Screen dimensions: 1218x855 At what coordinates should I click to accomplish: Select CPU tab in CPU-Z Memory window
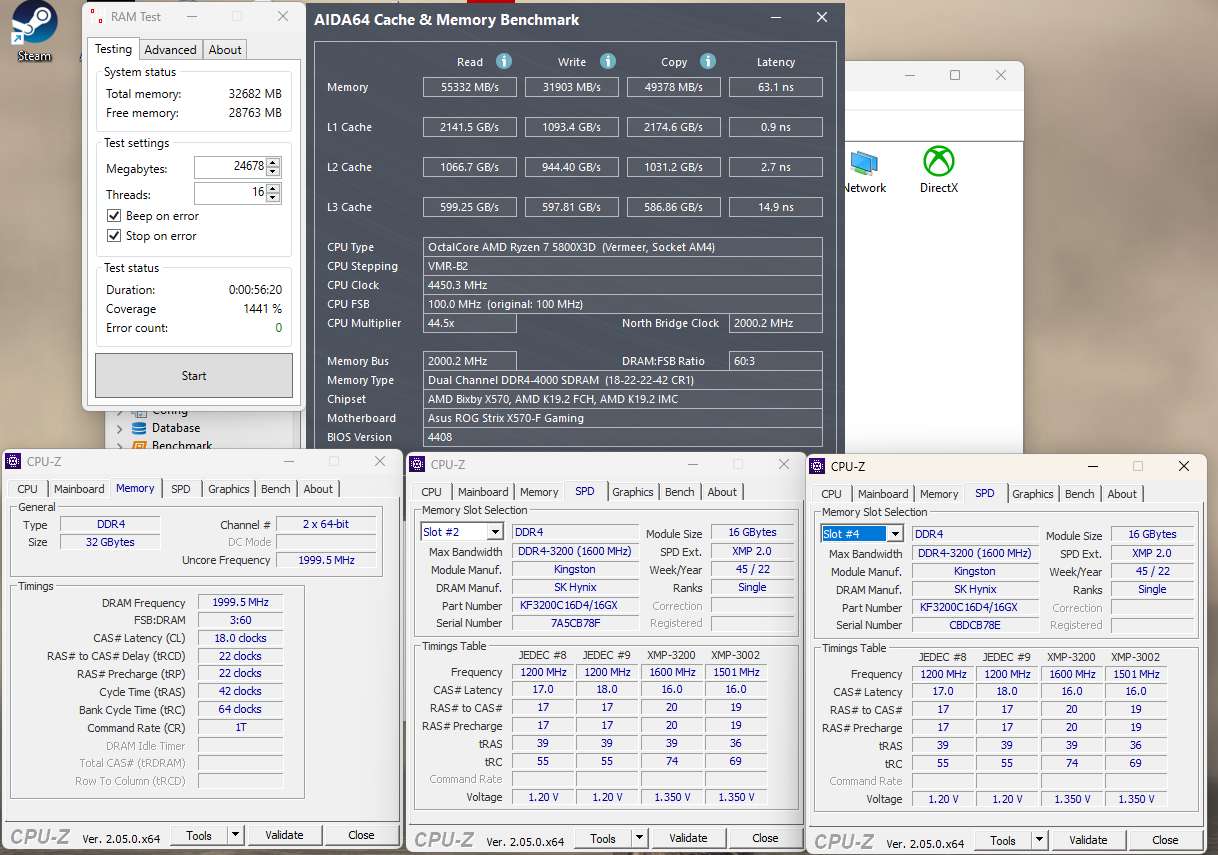tap(28, 489)
